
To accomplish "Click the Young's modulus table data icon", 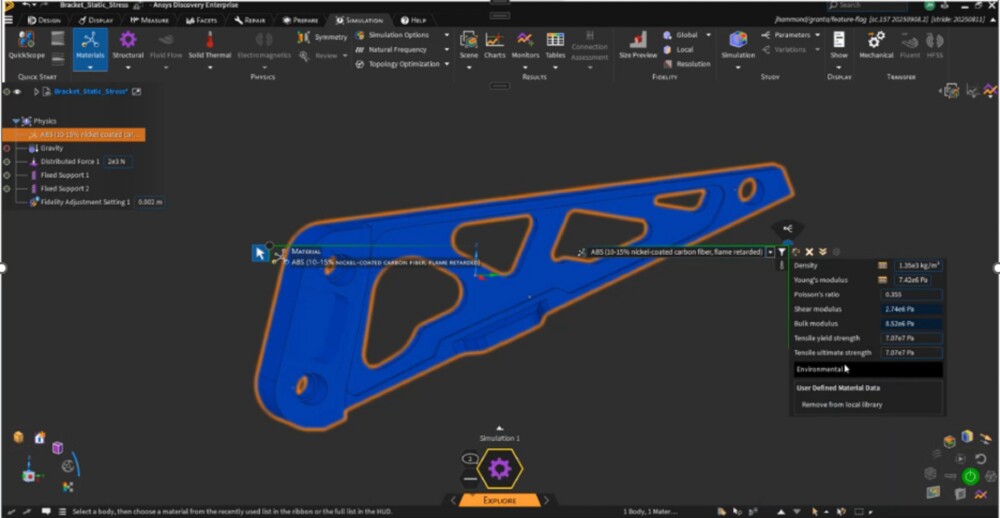I will pyautogui.click(x=882, y=280).
